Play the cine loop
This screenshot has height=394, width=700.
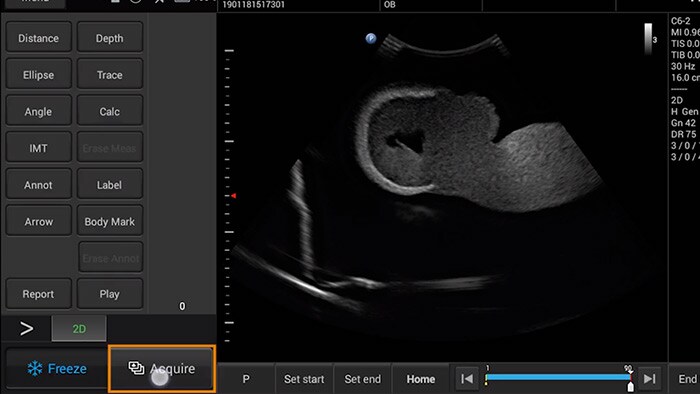pos(110,294)
